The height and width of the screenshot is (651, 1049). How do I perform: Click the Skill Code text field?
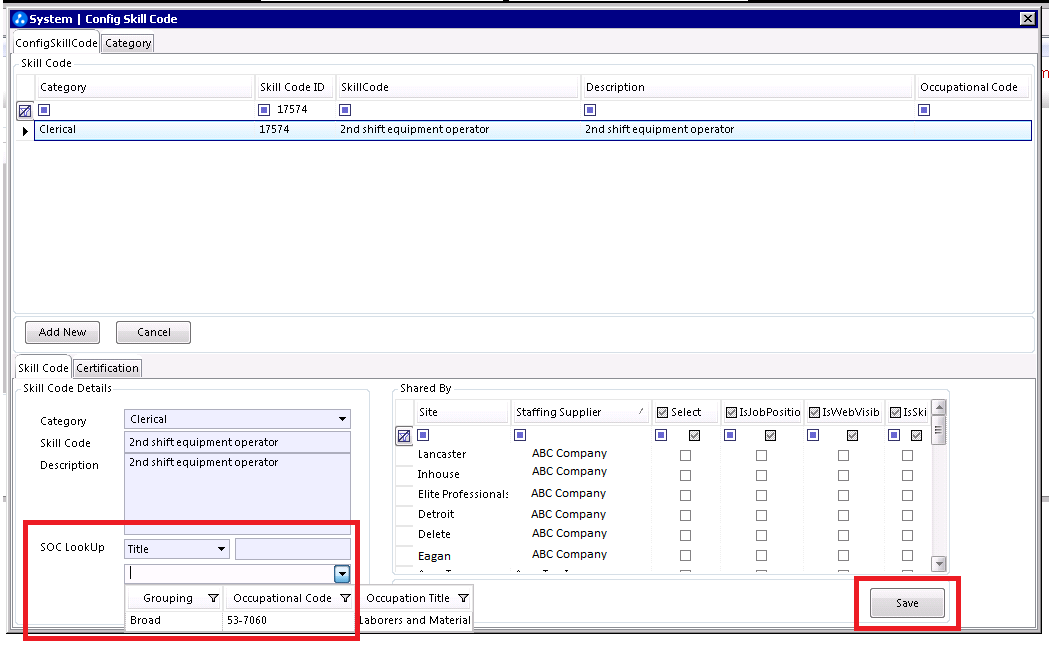click(237, 442)
